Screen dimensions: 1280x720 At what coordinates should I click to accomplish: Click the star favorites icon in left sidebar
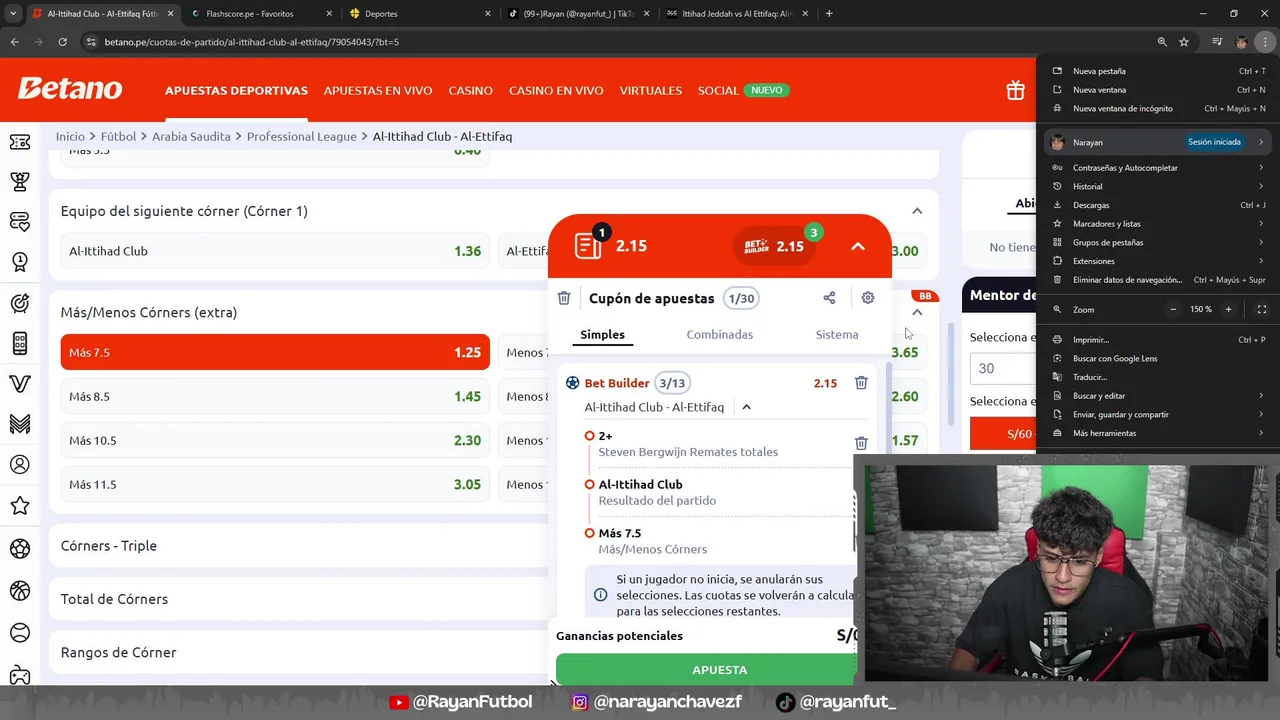19,506
